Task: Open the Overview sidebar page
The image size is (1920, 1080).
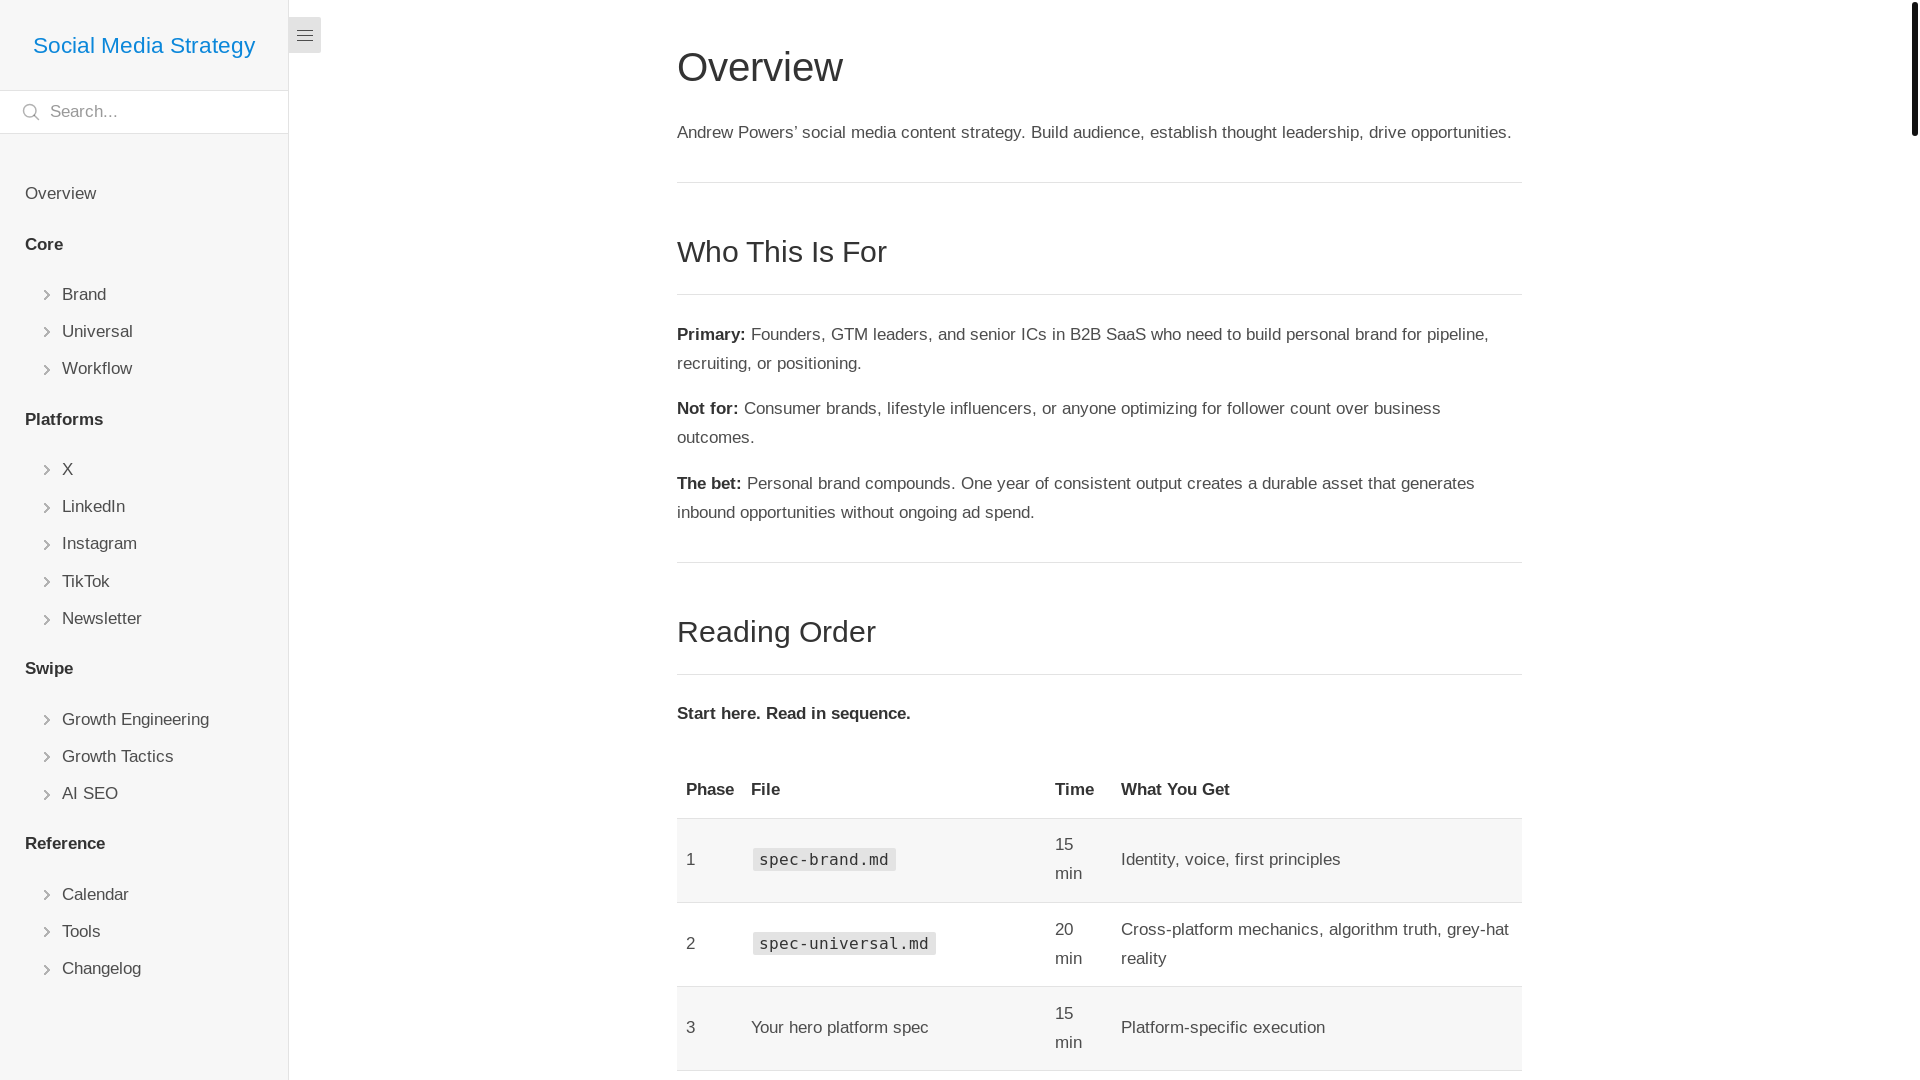Action: click(x=60, y=193)
